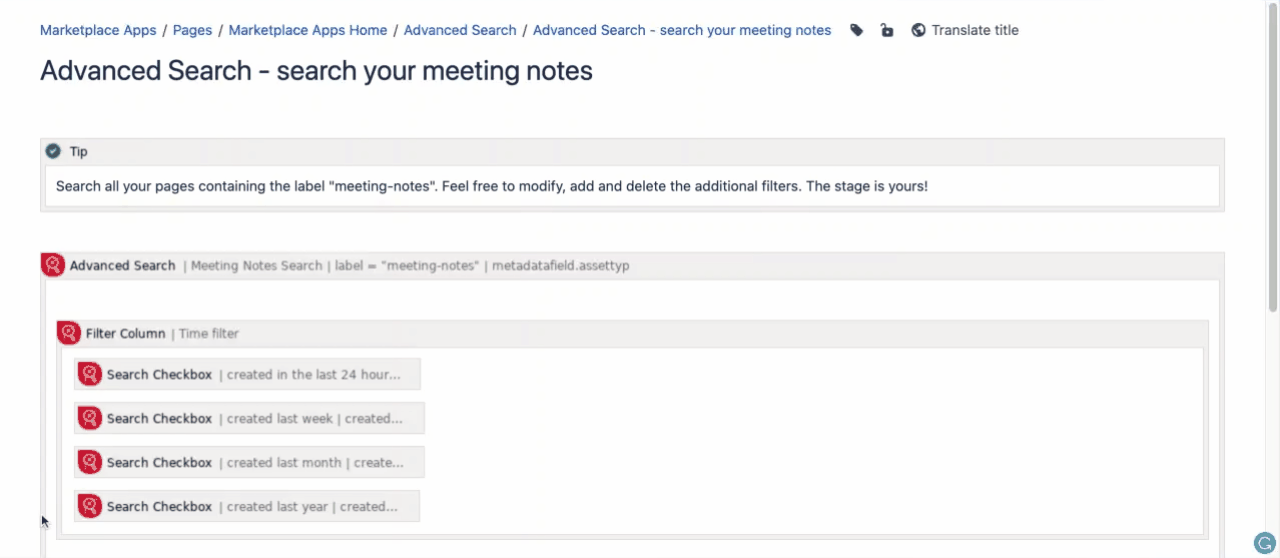Click inside the Tip panel text
The width and height of the screenshot is (1280, 558).
point(492,186)
